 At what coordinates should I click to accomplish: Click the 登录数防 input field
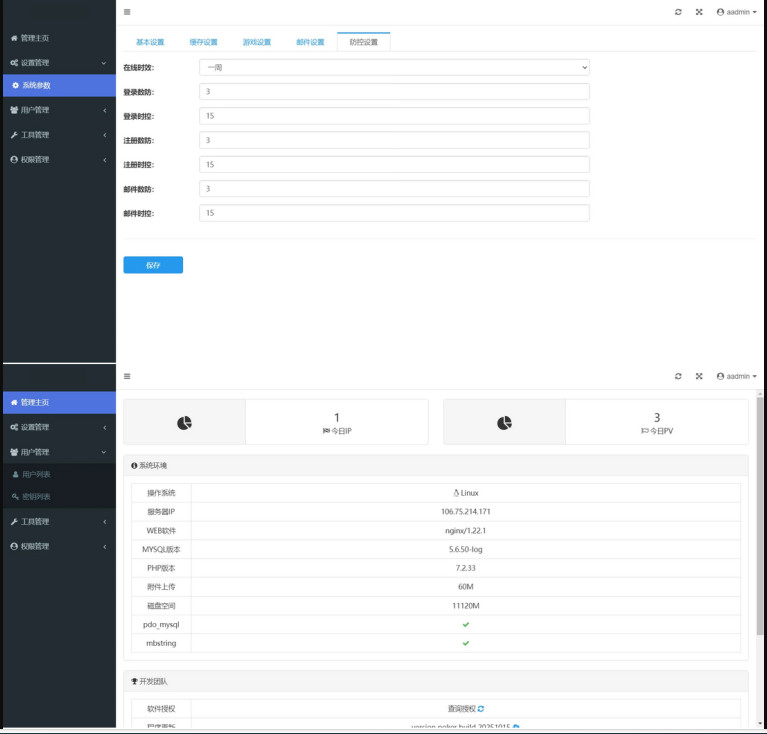pos(394,92)
